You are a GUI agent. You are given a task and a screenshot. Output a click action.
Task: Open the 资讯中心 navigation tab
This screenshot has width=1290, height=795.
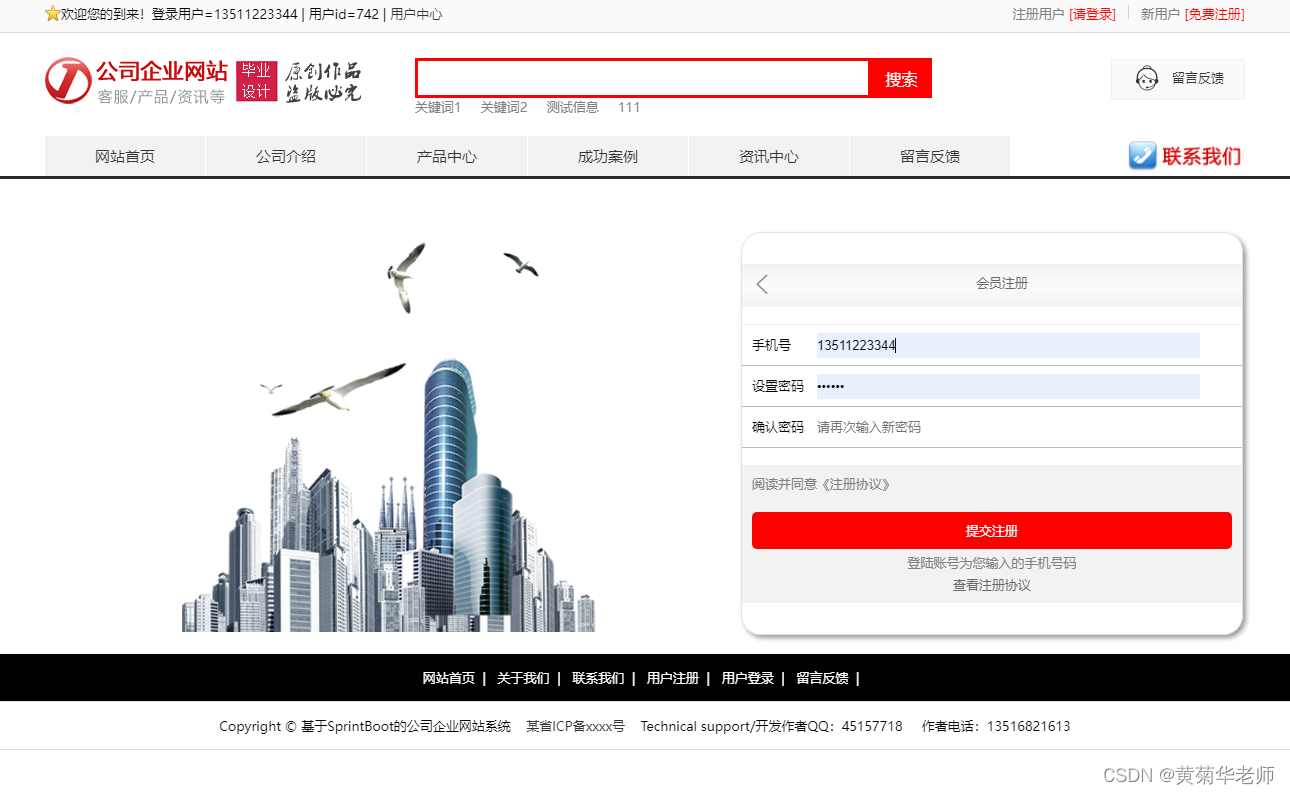[x=769, y=156]
